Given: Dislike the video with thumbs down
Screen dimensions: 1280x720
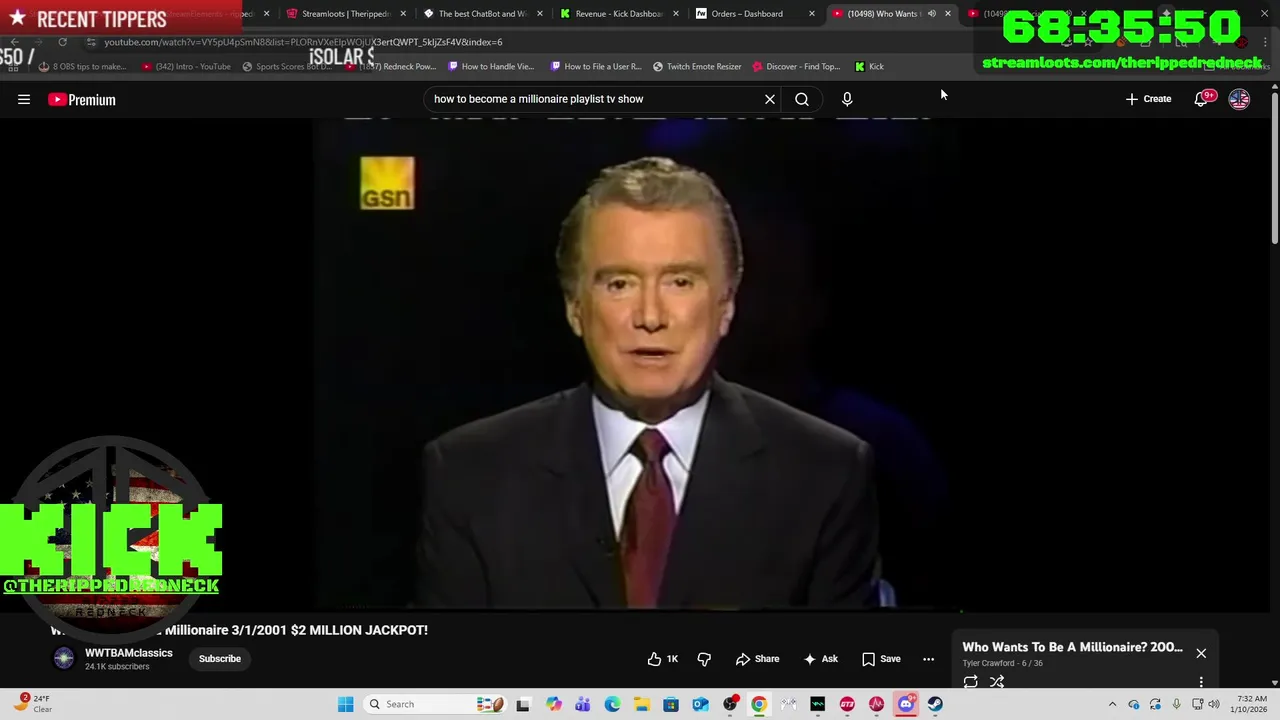Looking at the screenshot, I should (x=704, y=659).
